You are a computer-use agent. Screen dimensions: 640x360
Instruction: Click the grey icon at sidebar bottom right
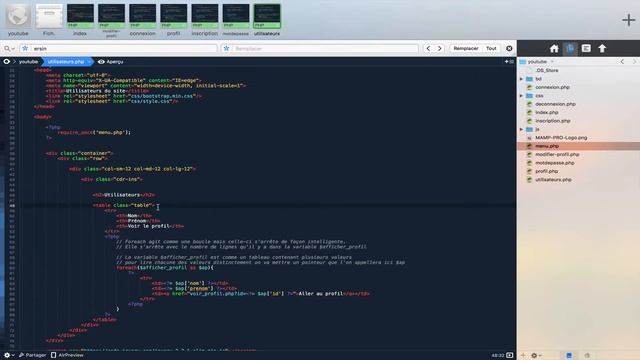click(x=587, y=356)
